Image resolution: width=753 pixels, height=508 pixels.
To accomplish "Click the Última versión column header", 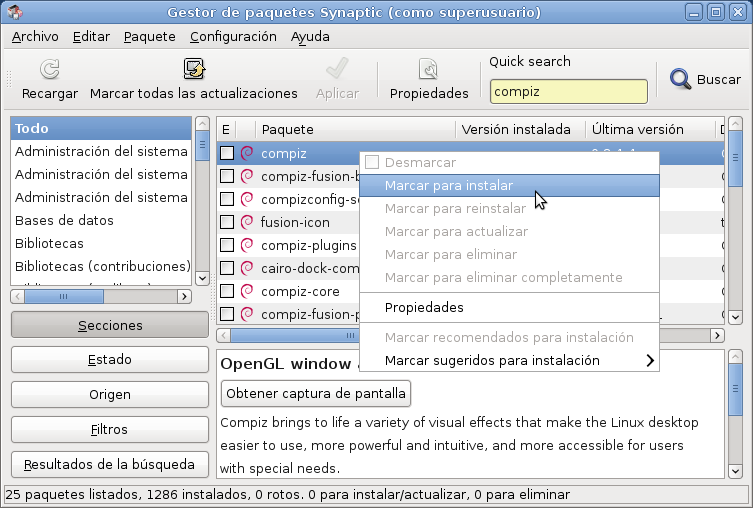I will [651, 129].
